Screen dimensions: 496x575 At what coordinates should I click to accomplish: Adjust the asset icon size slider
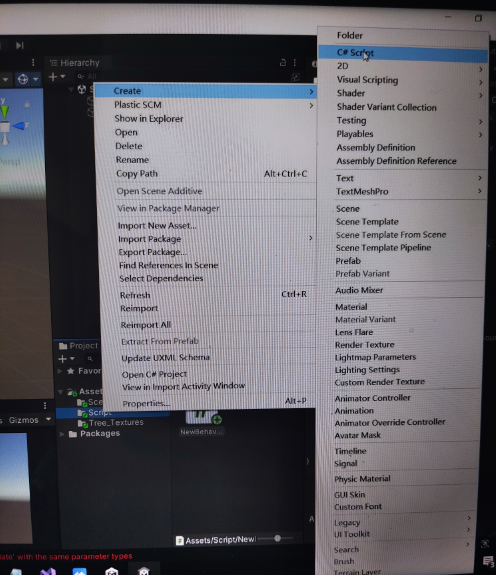[278, 538]
